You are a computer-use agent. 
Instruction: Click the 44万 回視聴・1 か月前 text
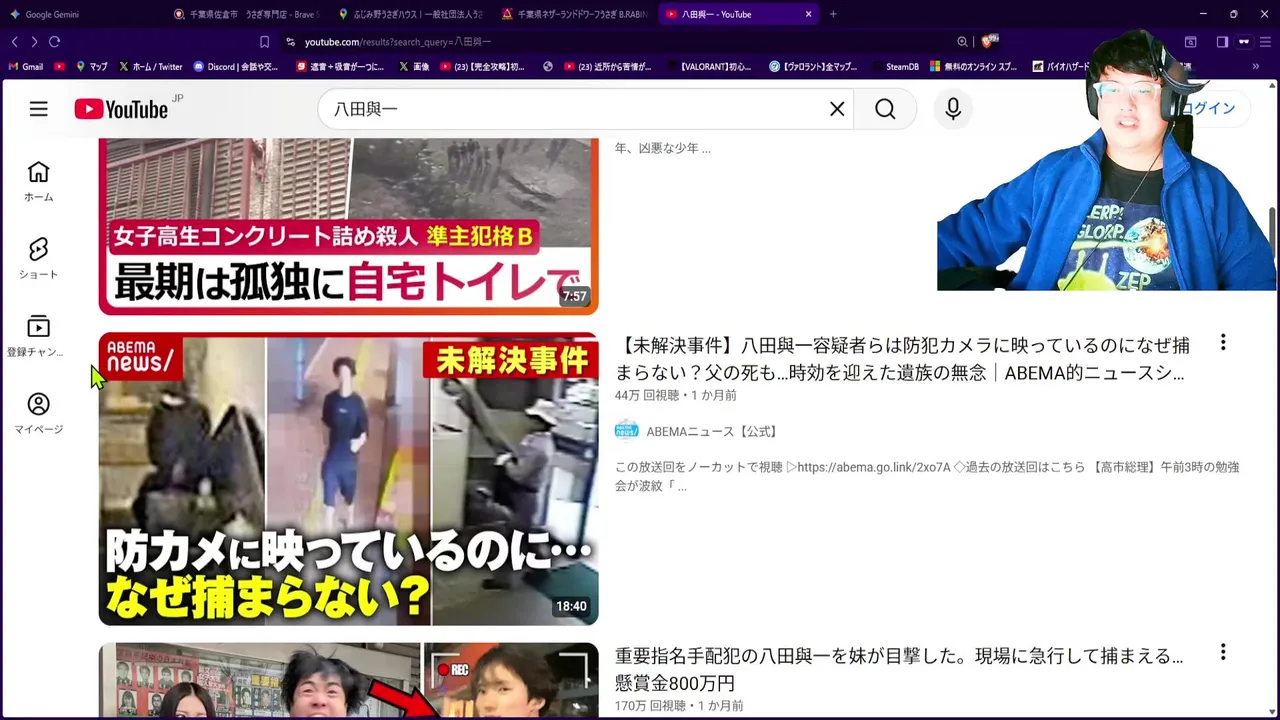tap(675, 395)
